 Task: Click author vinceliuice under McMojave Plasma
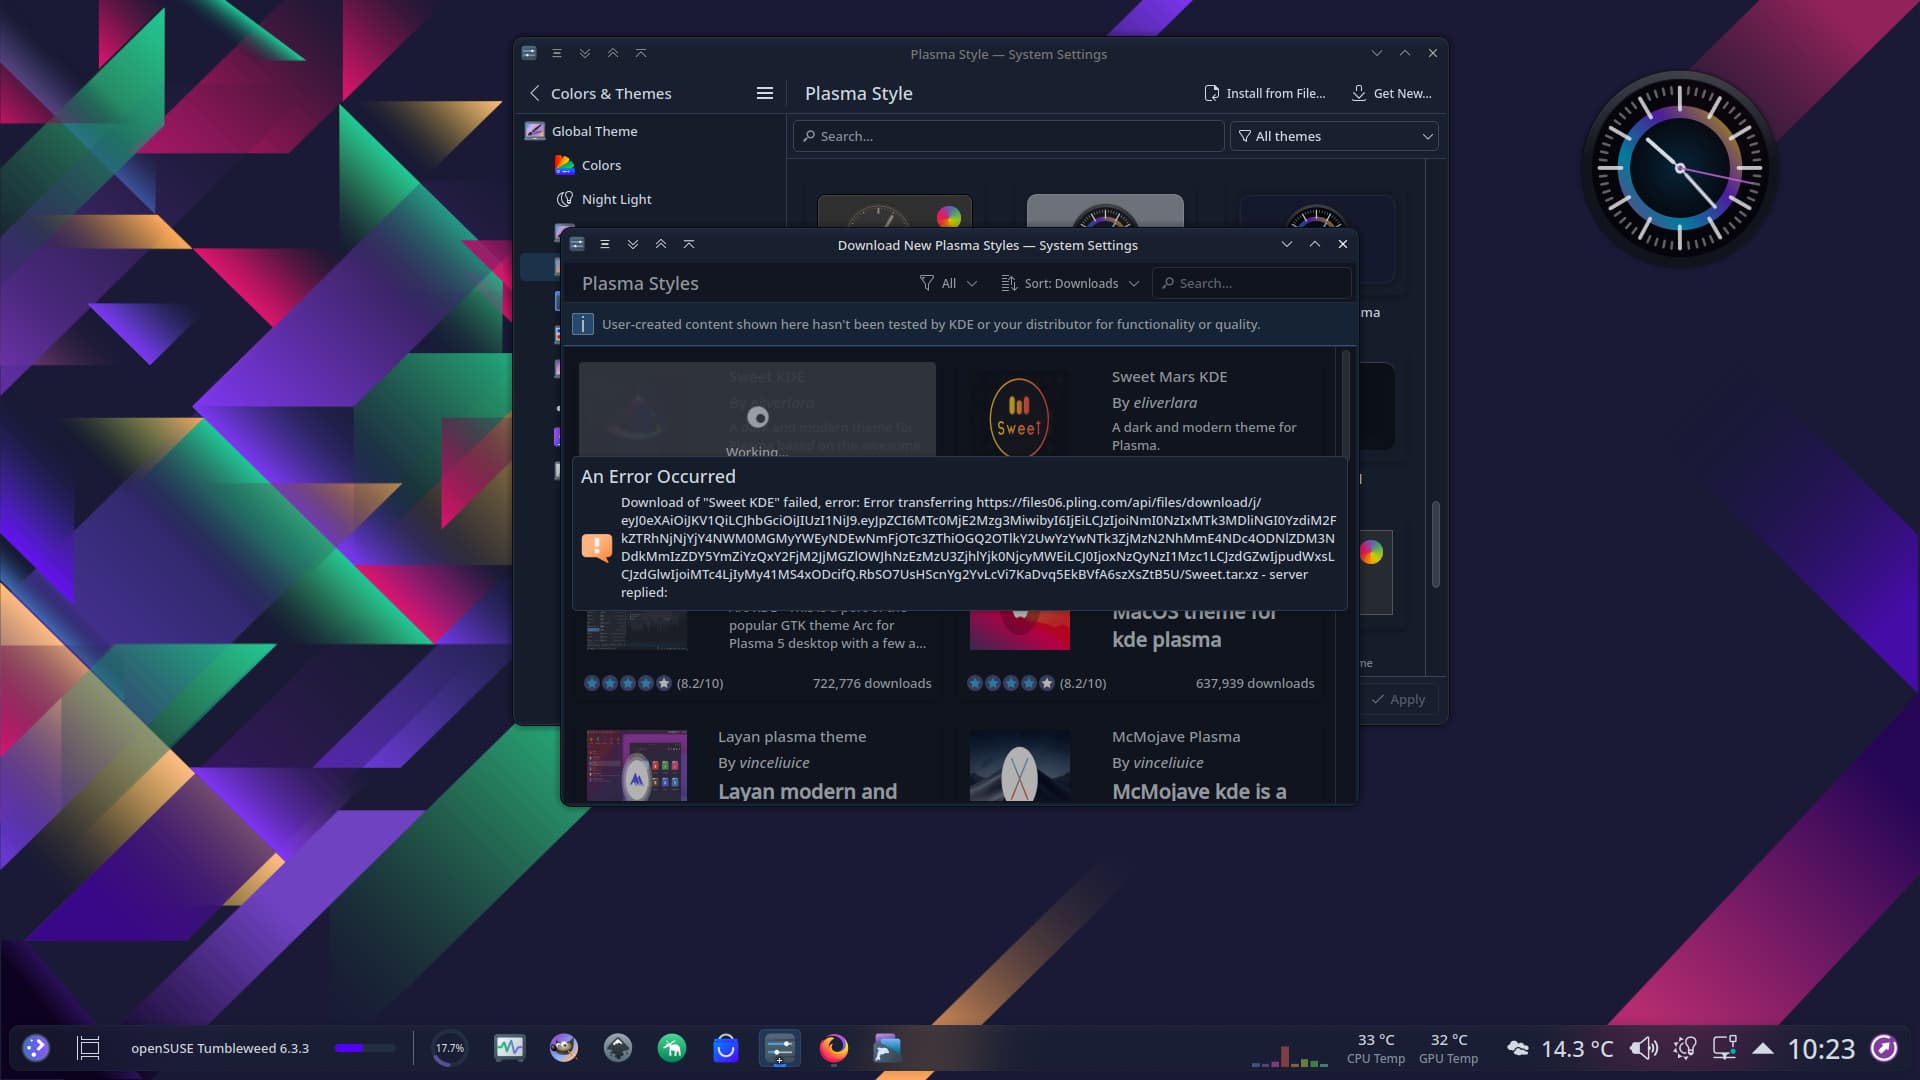coord(1168,763)
